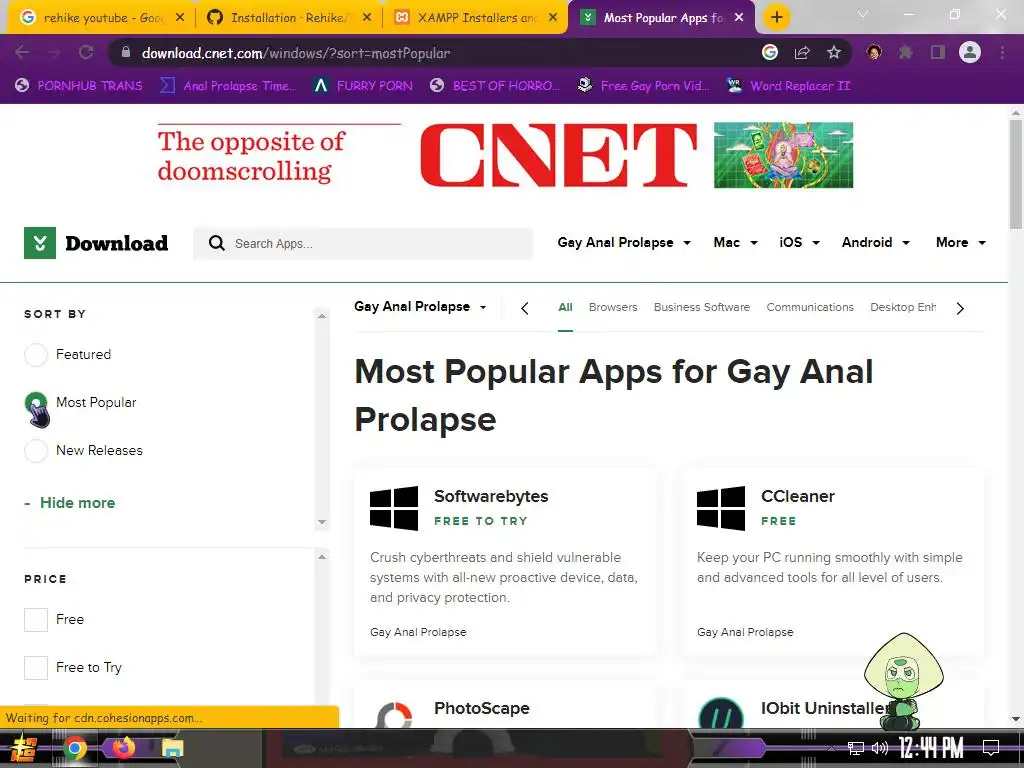Click Windows logo icon on Softwarebytes card
The image size is (1024, 768).
point(394,508)
